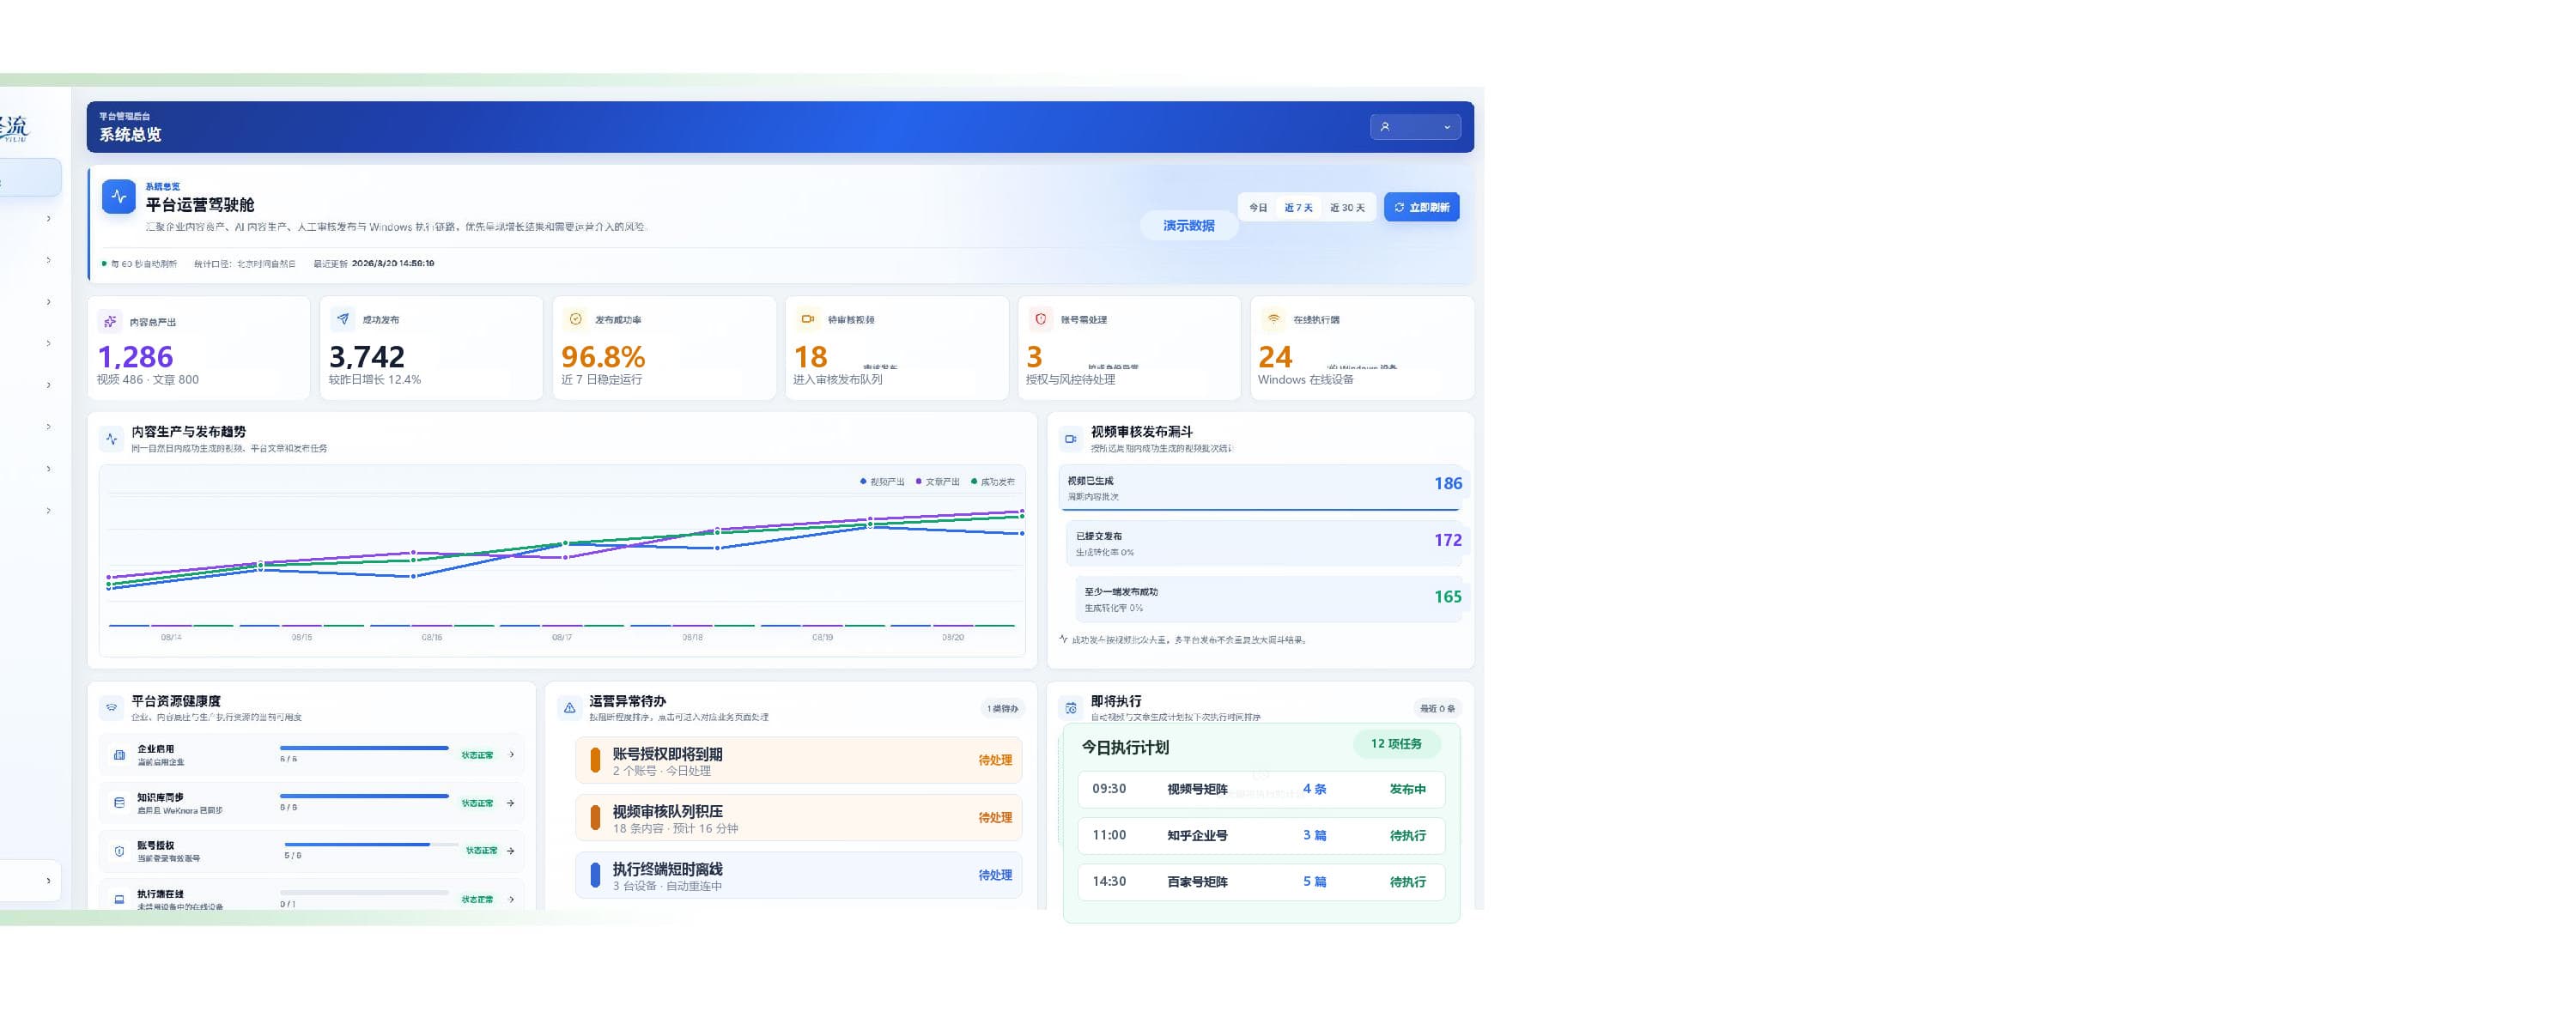
Task: Click the 1 类待办 count badge
Action: (x=1002, y=709)
